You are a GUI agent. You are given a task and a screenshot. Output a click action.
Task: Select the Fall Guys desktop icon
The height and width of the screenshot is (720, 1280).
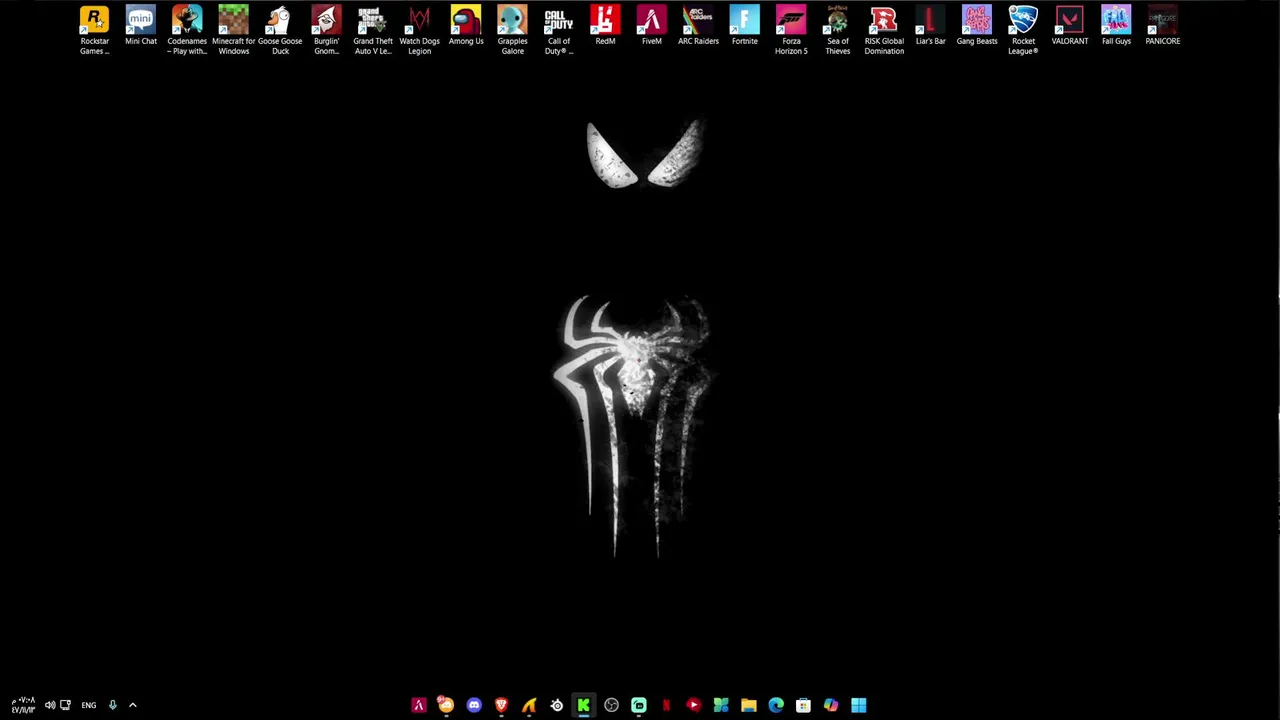click(x=1116, y=26)
